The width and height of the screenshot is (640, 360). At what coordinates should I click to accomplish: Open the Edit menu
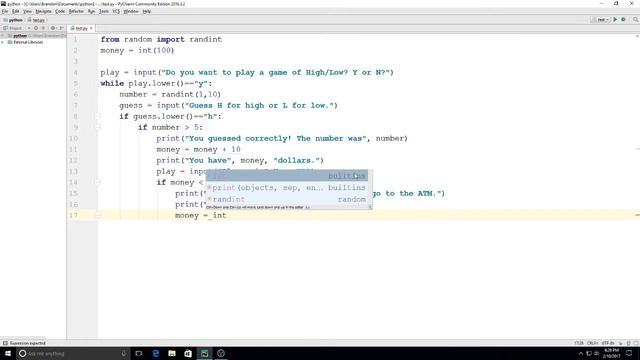16,11
